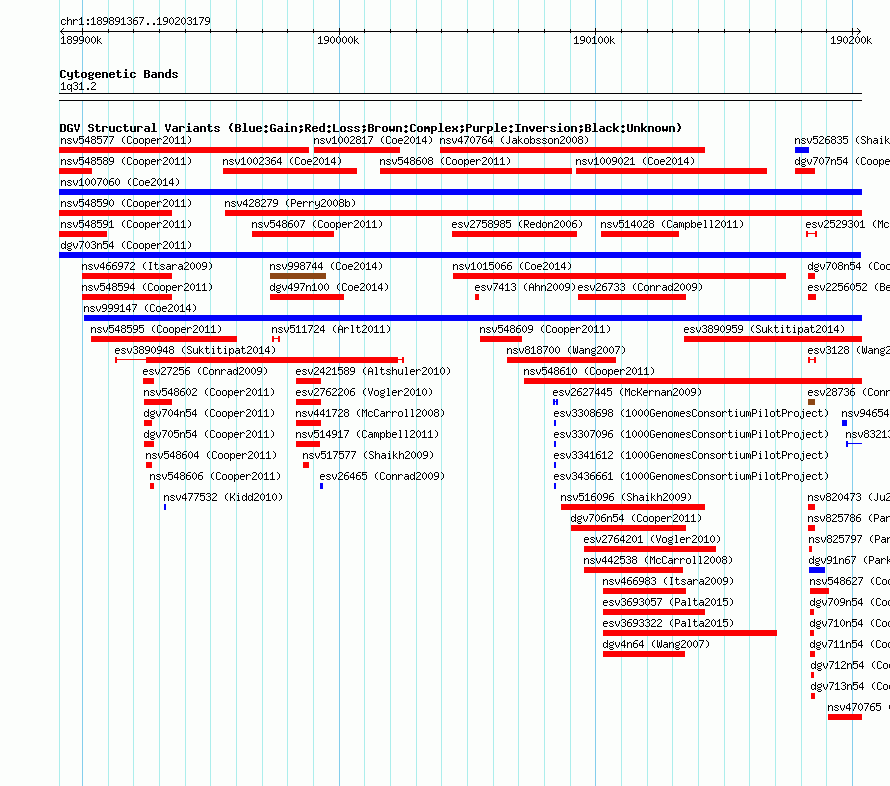Screen dimensions: 890x786
Task: Click nsv514917 (Campbell2011) label
Action: click(x=367, y=434)
